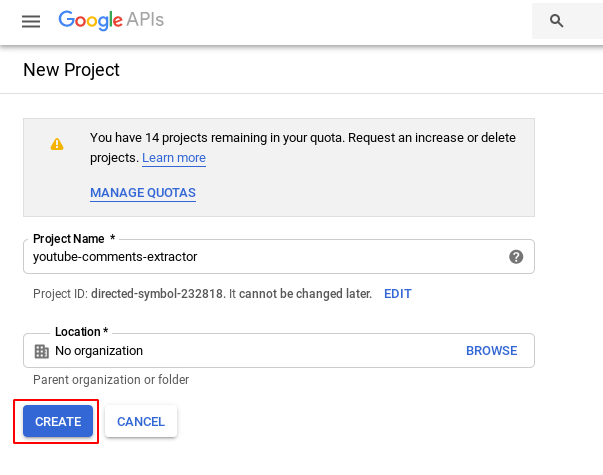The width and height of the screenshot is (603, 475).
Task: Open MANAGE QUOTAS link
Action: click(x=142, y=193)
